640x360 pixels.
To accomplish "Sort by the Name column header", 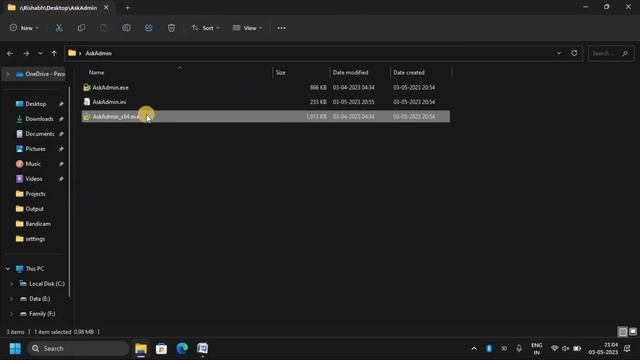I will pos(96,72).
